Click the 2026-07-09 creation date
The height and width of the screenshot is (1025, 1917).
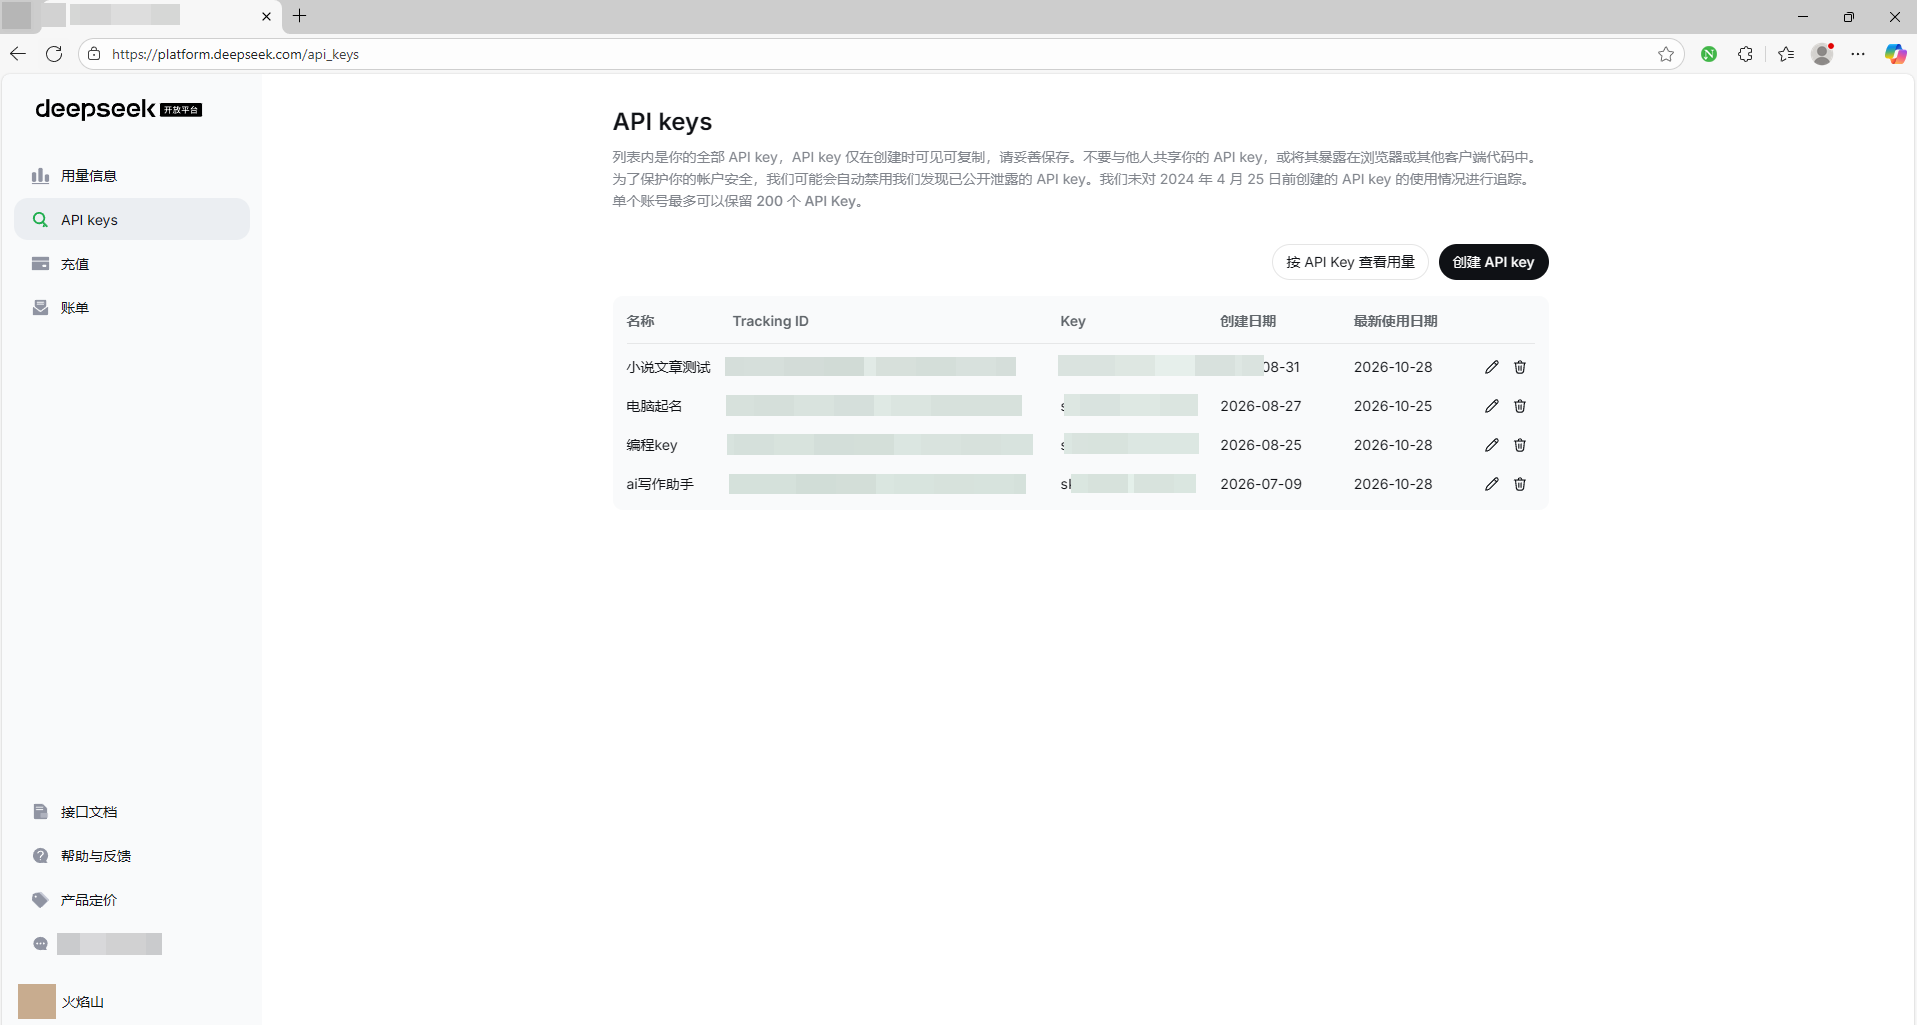[1261, 484]
